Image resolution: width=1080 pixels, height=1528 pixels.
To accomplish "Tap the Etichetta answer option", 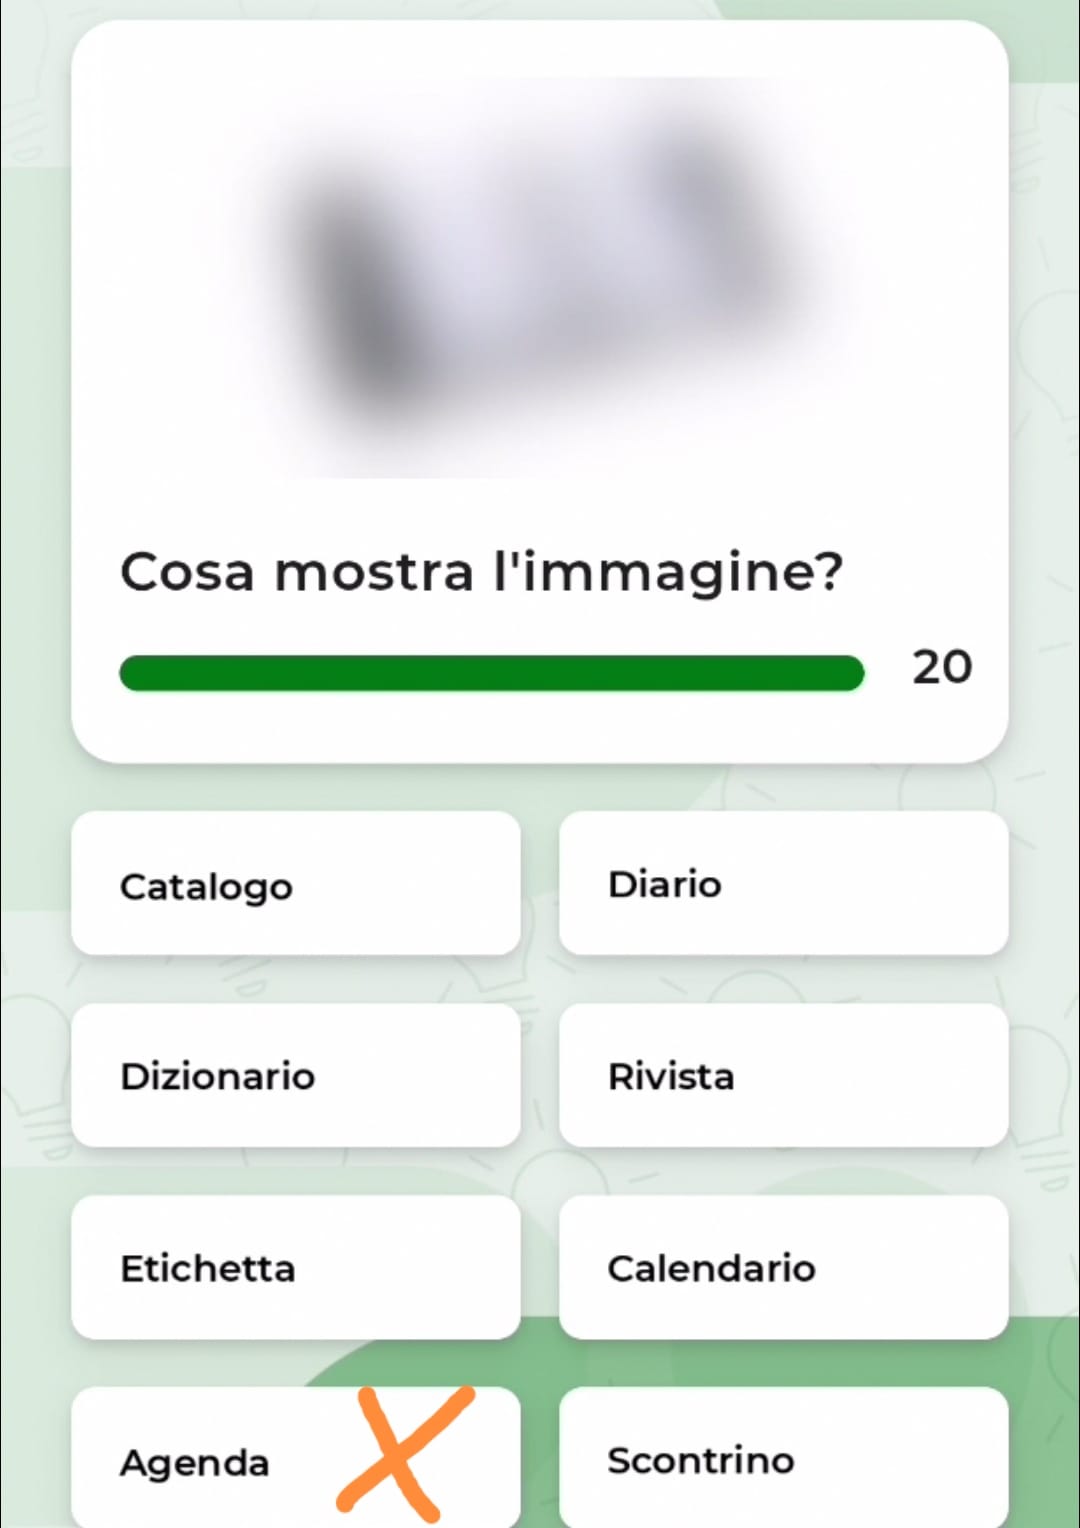I will [296, 1268].
